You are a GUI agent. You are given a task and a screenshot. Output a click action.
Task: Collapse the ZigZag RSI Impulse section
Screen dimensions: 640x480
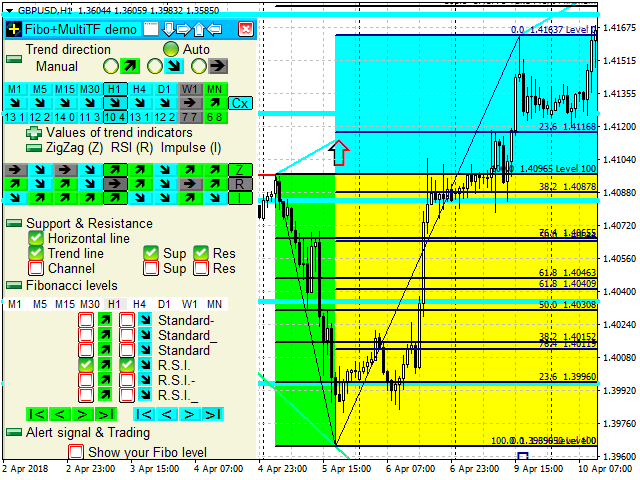tap(33, 148)
